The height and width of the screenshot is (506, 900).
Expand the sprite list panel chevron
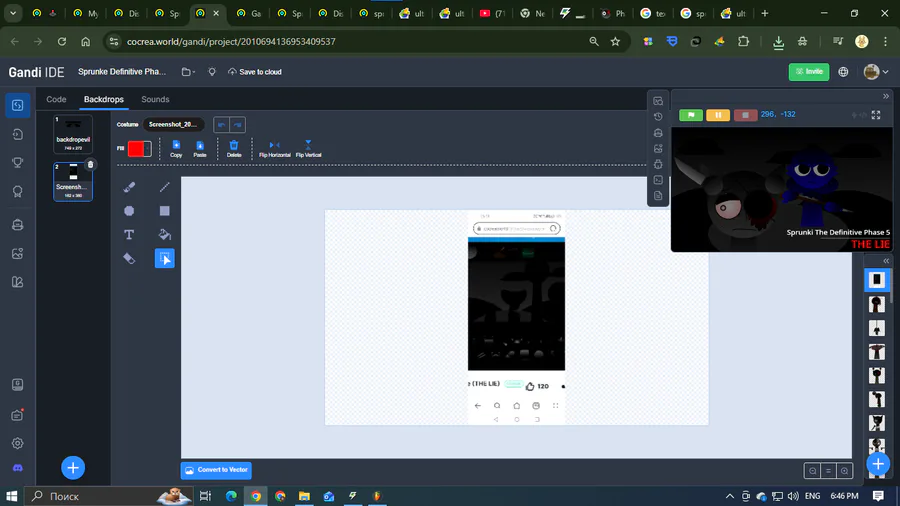(886, 260)
